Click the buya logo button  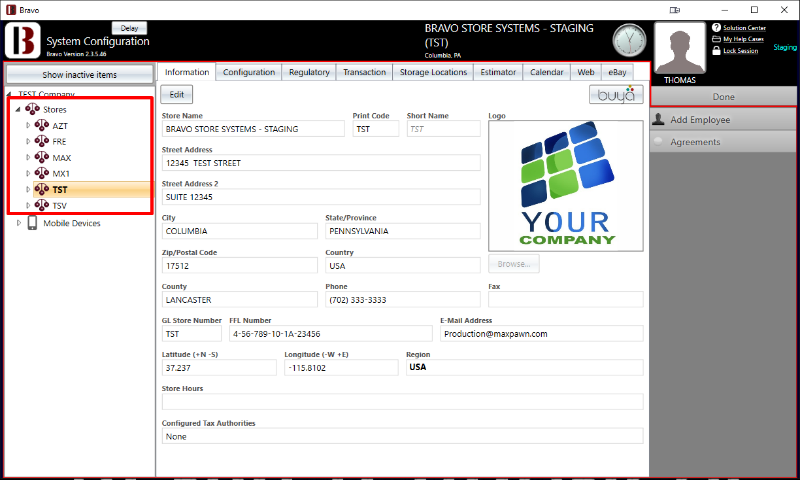(x=616, y=94)
